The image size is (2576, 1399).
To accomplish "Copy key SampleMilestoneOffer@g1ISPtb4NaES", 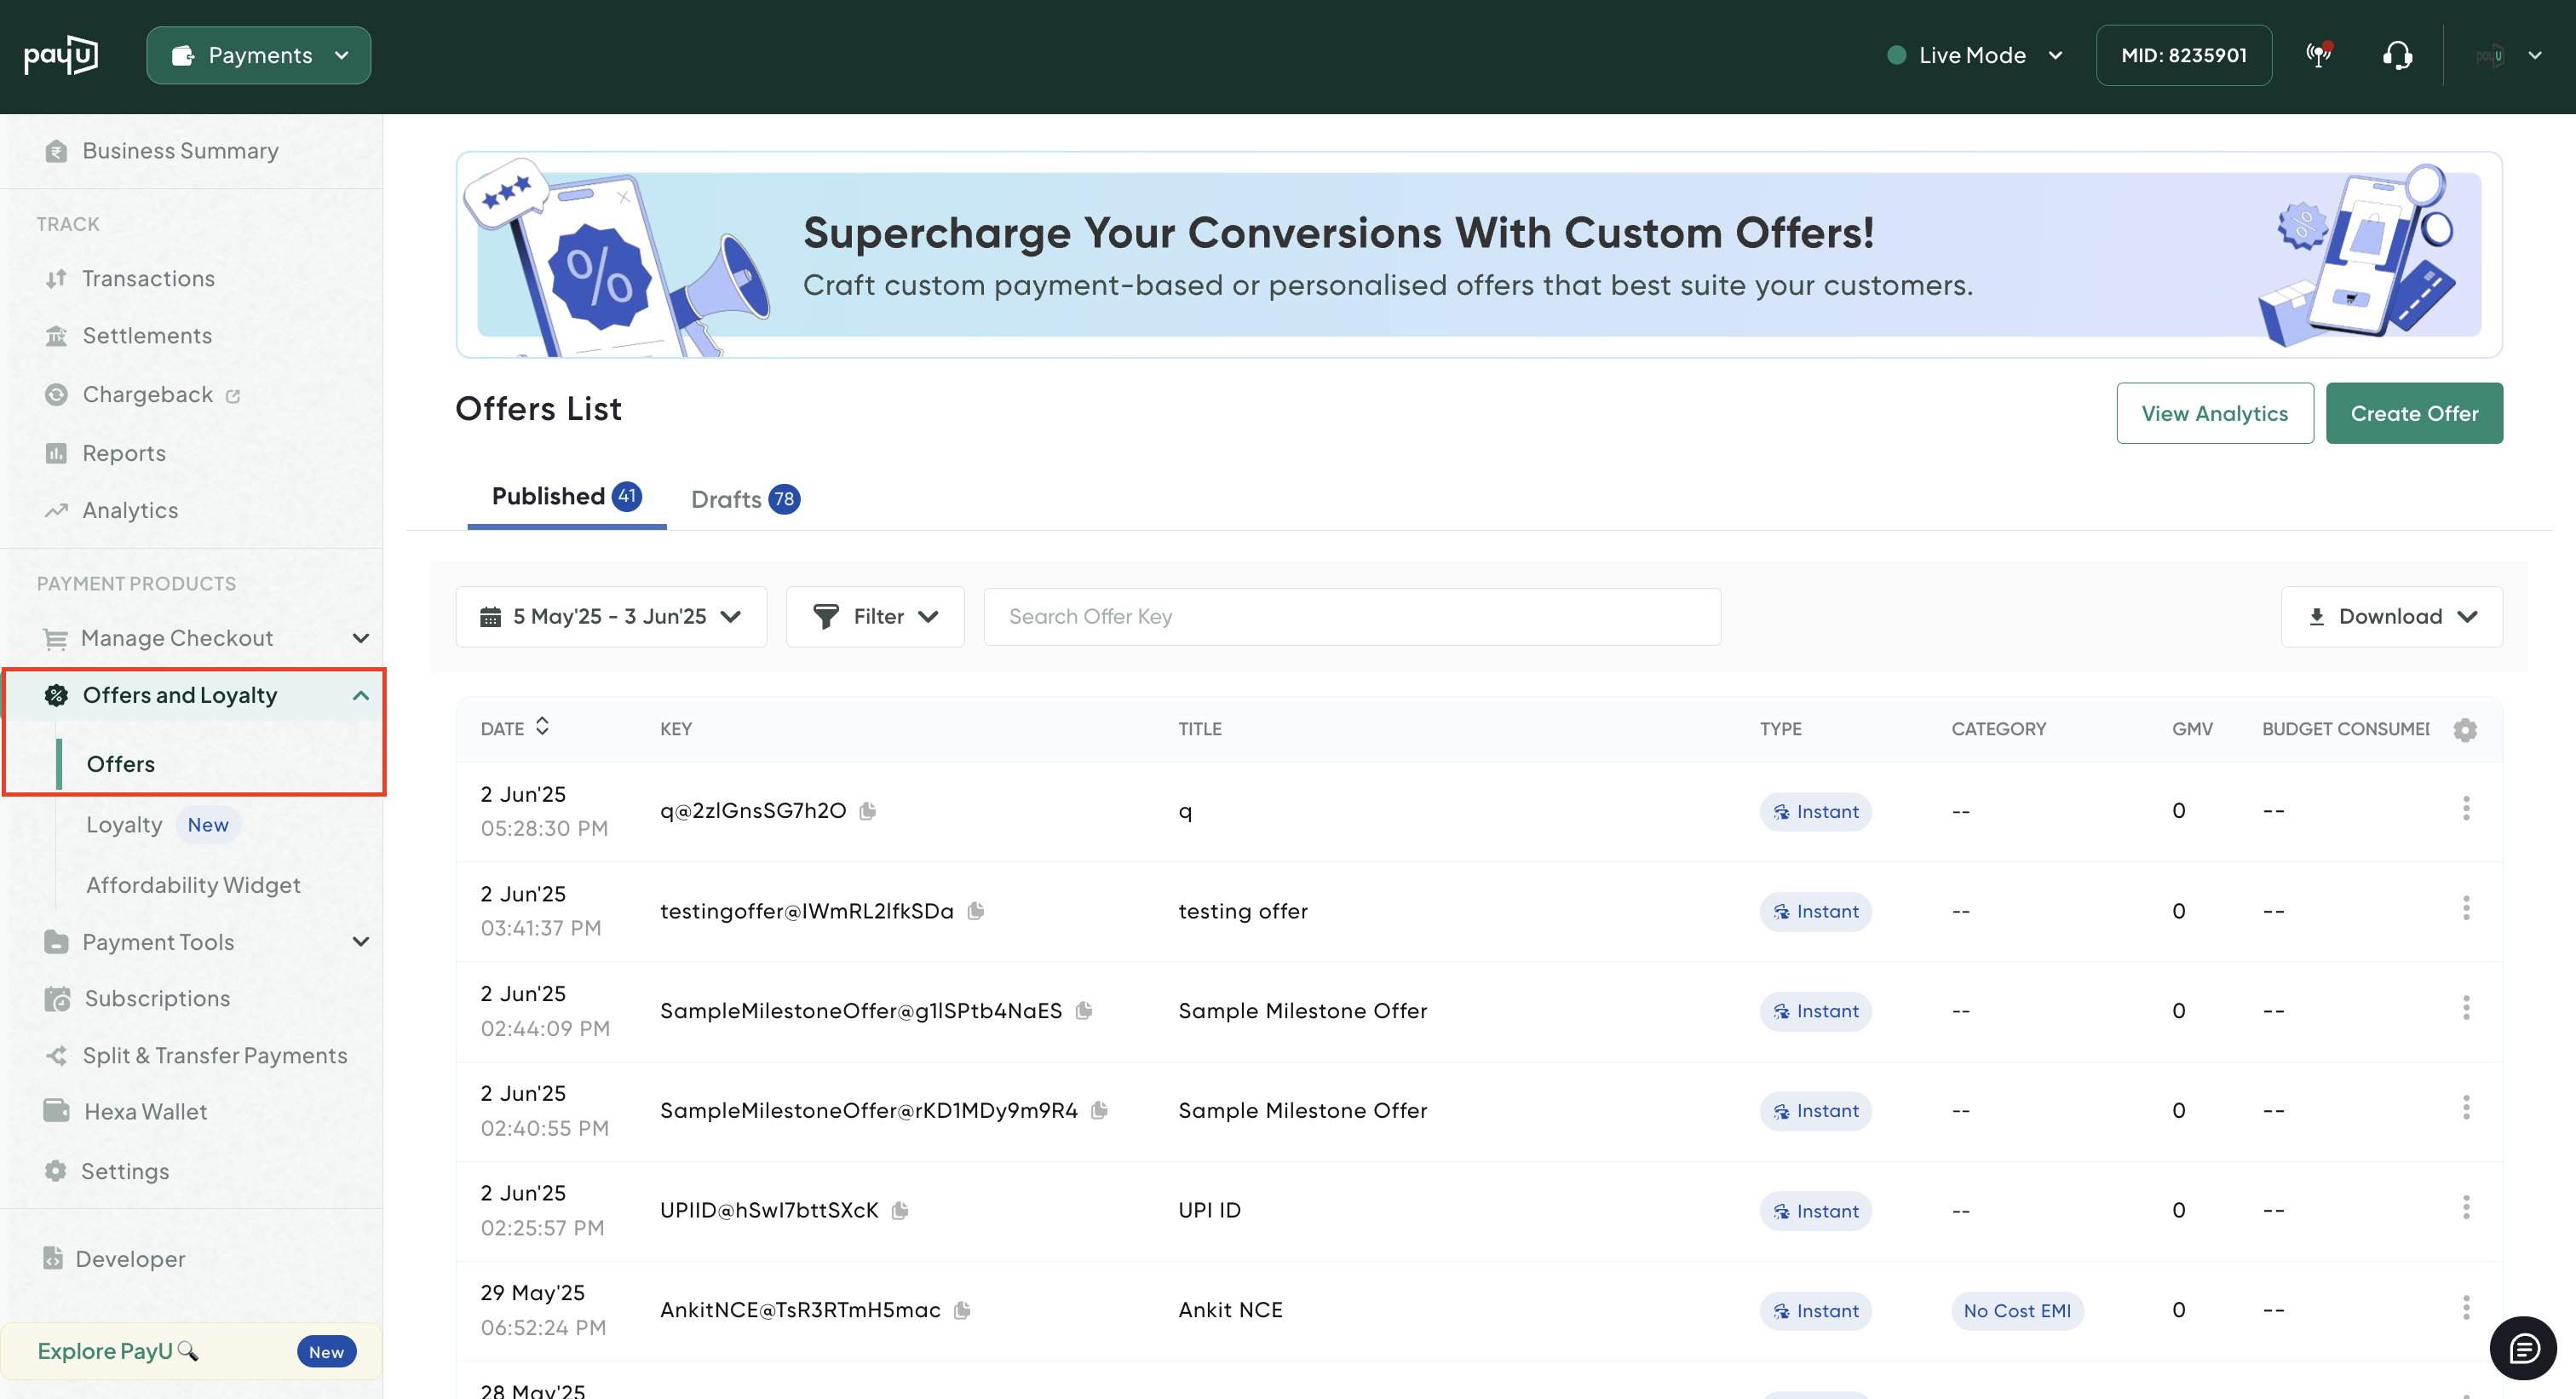I will pyautogui.click(x=1084, y=1010).
